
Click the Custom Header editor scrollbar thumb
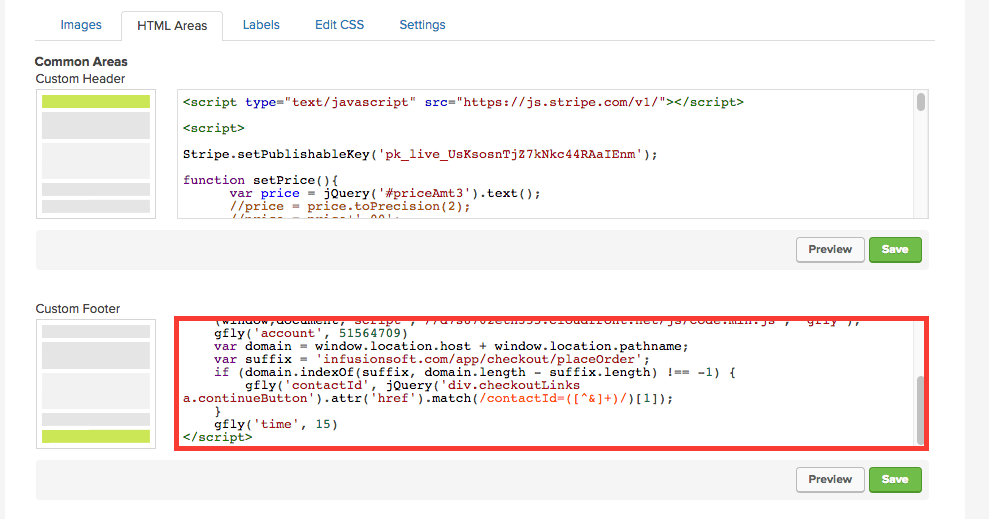[921, 102]
